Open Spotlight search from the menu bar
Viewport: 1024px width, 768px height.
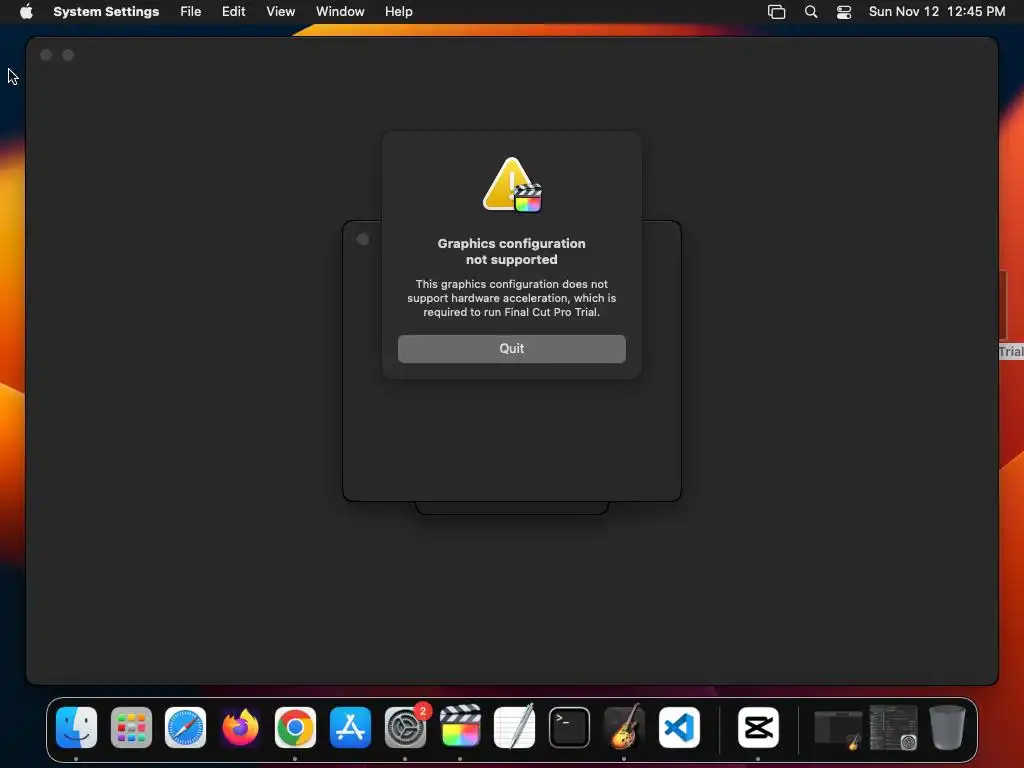(810, 12)
